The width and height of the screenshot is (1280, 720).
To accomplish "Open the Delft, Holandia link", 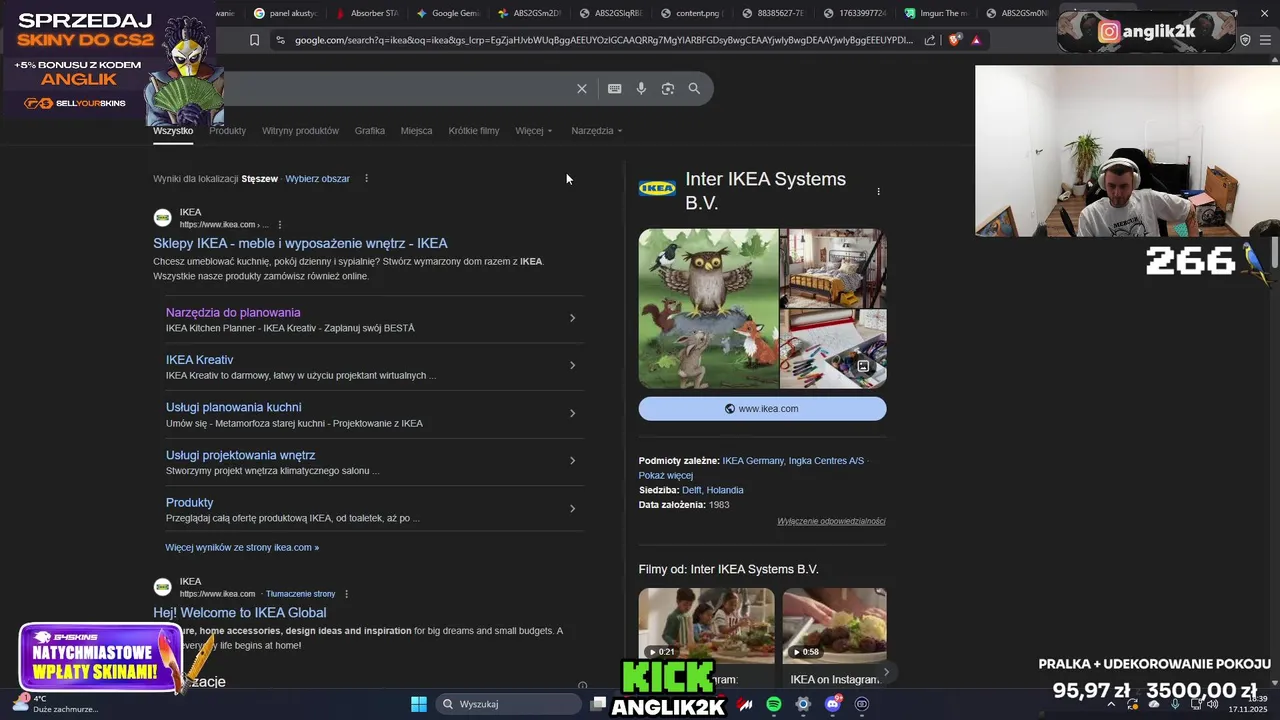I will (712, 490).
